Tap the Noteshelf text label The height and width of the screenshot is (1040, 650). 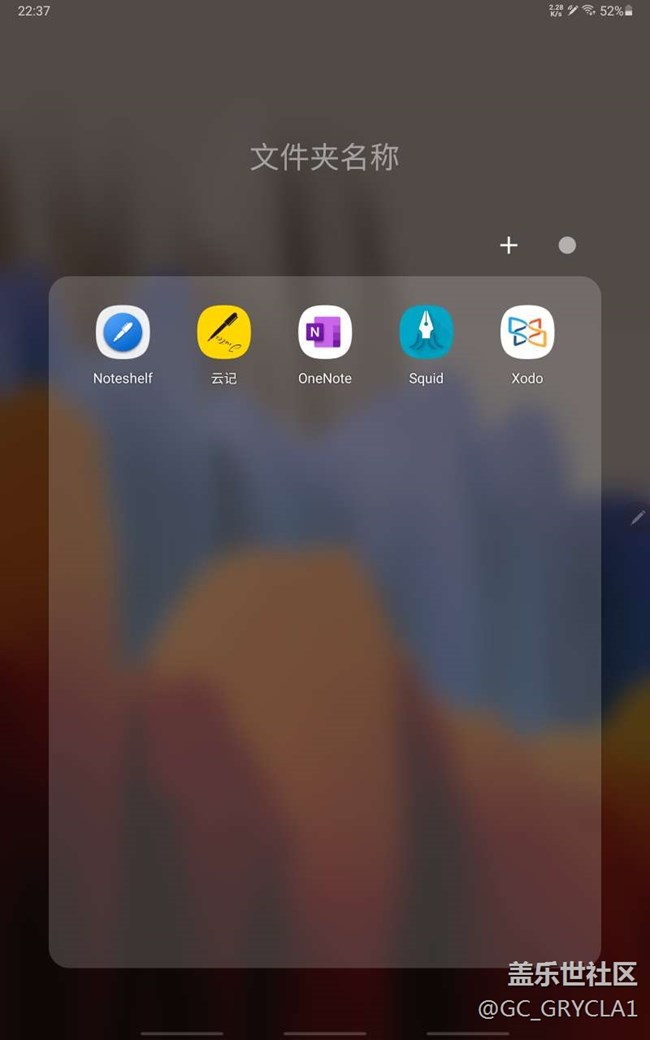point(123,379)
